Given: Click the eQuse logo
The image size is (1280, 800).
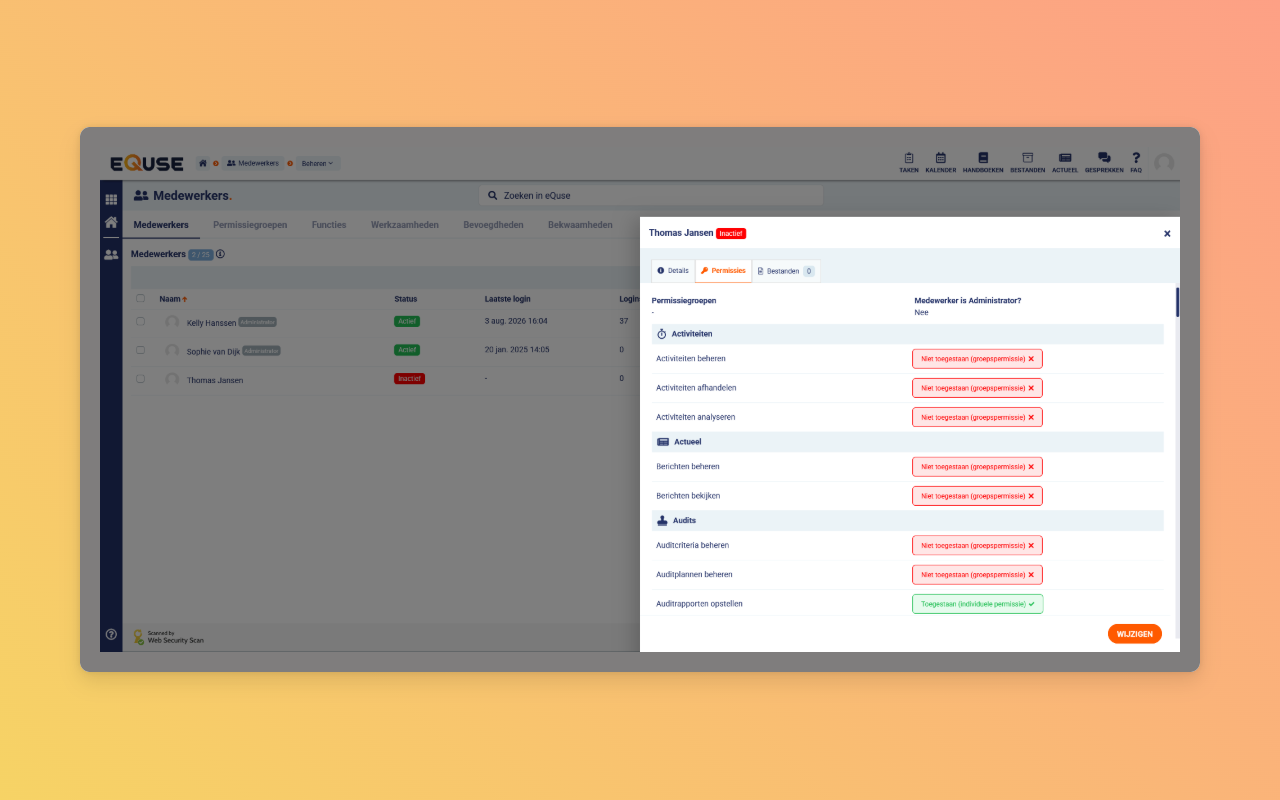Looking at the screenshot, I should pos(147,163).
